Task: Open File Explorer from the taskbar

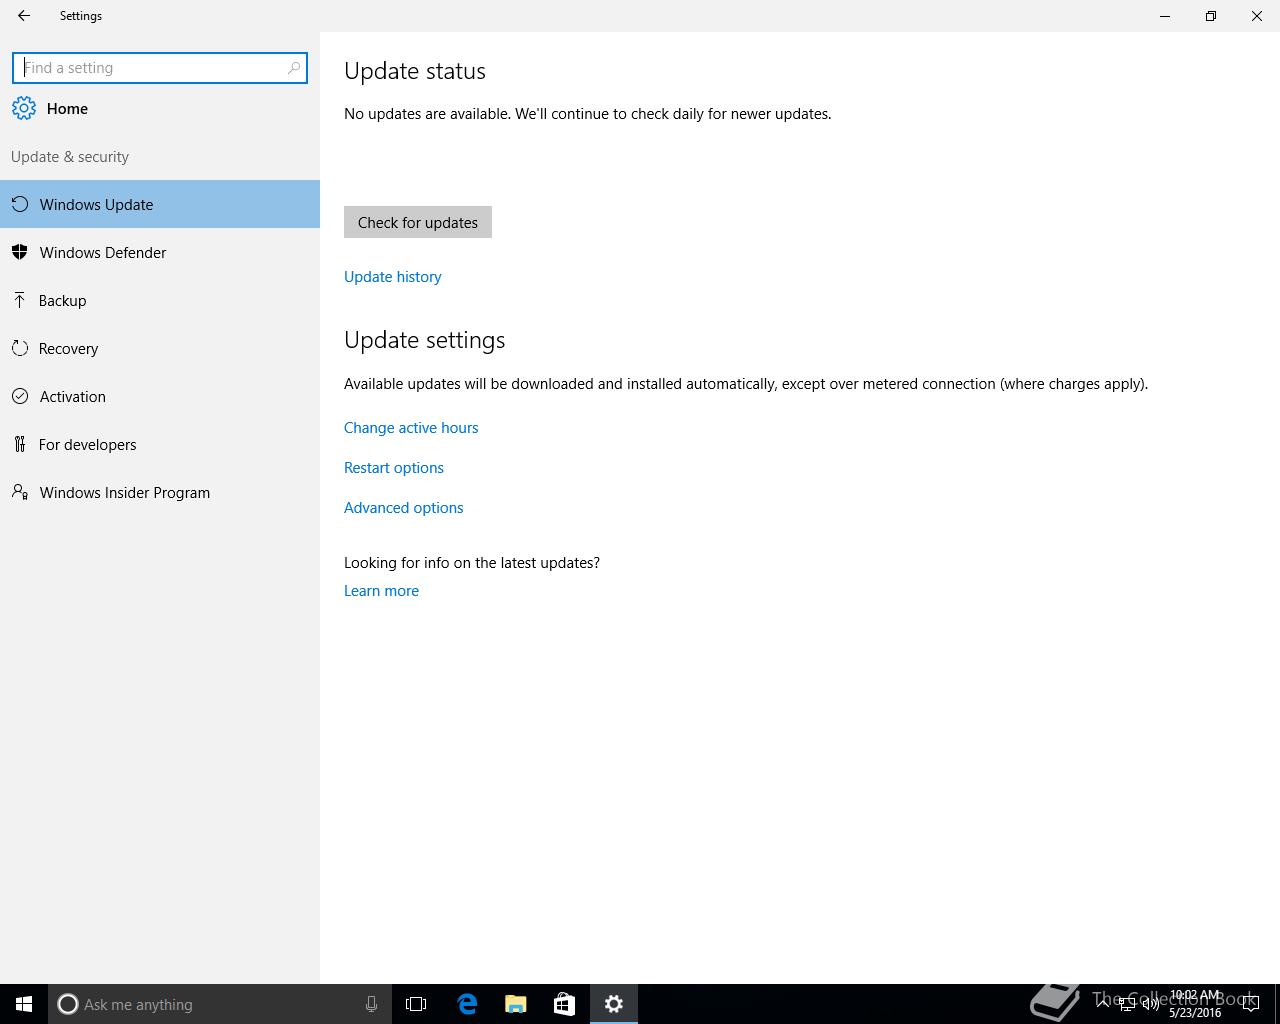Action: coord(516,1004)
